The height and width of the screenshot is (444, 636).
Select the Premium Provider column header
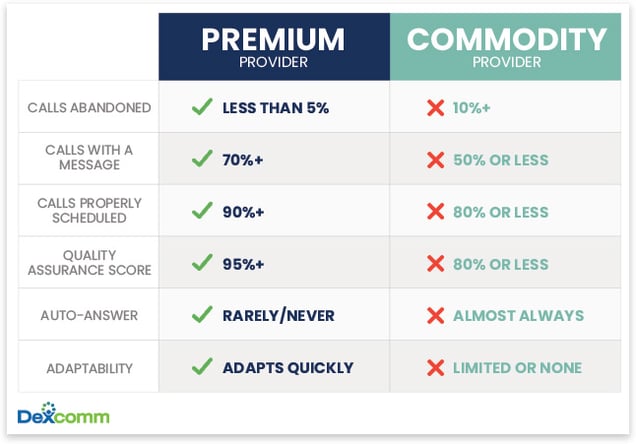[274, 47]
